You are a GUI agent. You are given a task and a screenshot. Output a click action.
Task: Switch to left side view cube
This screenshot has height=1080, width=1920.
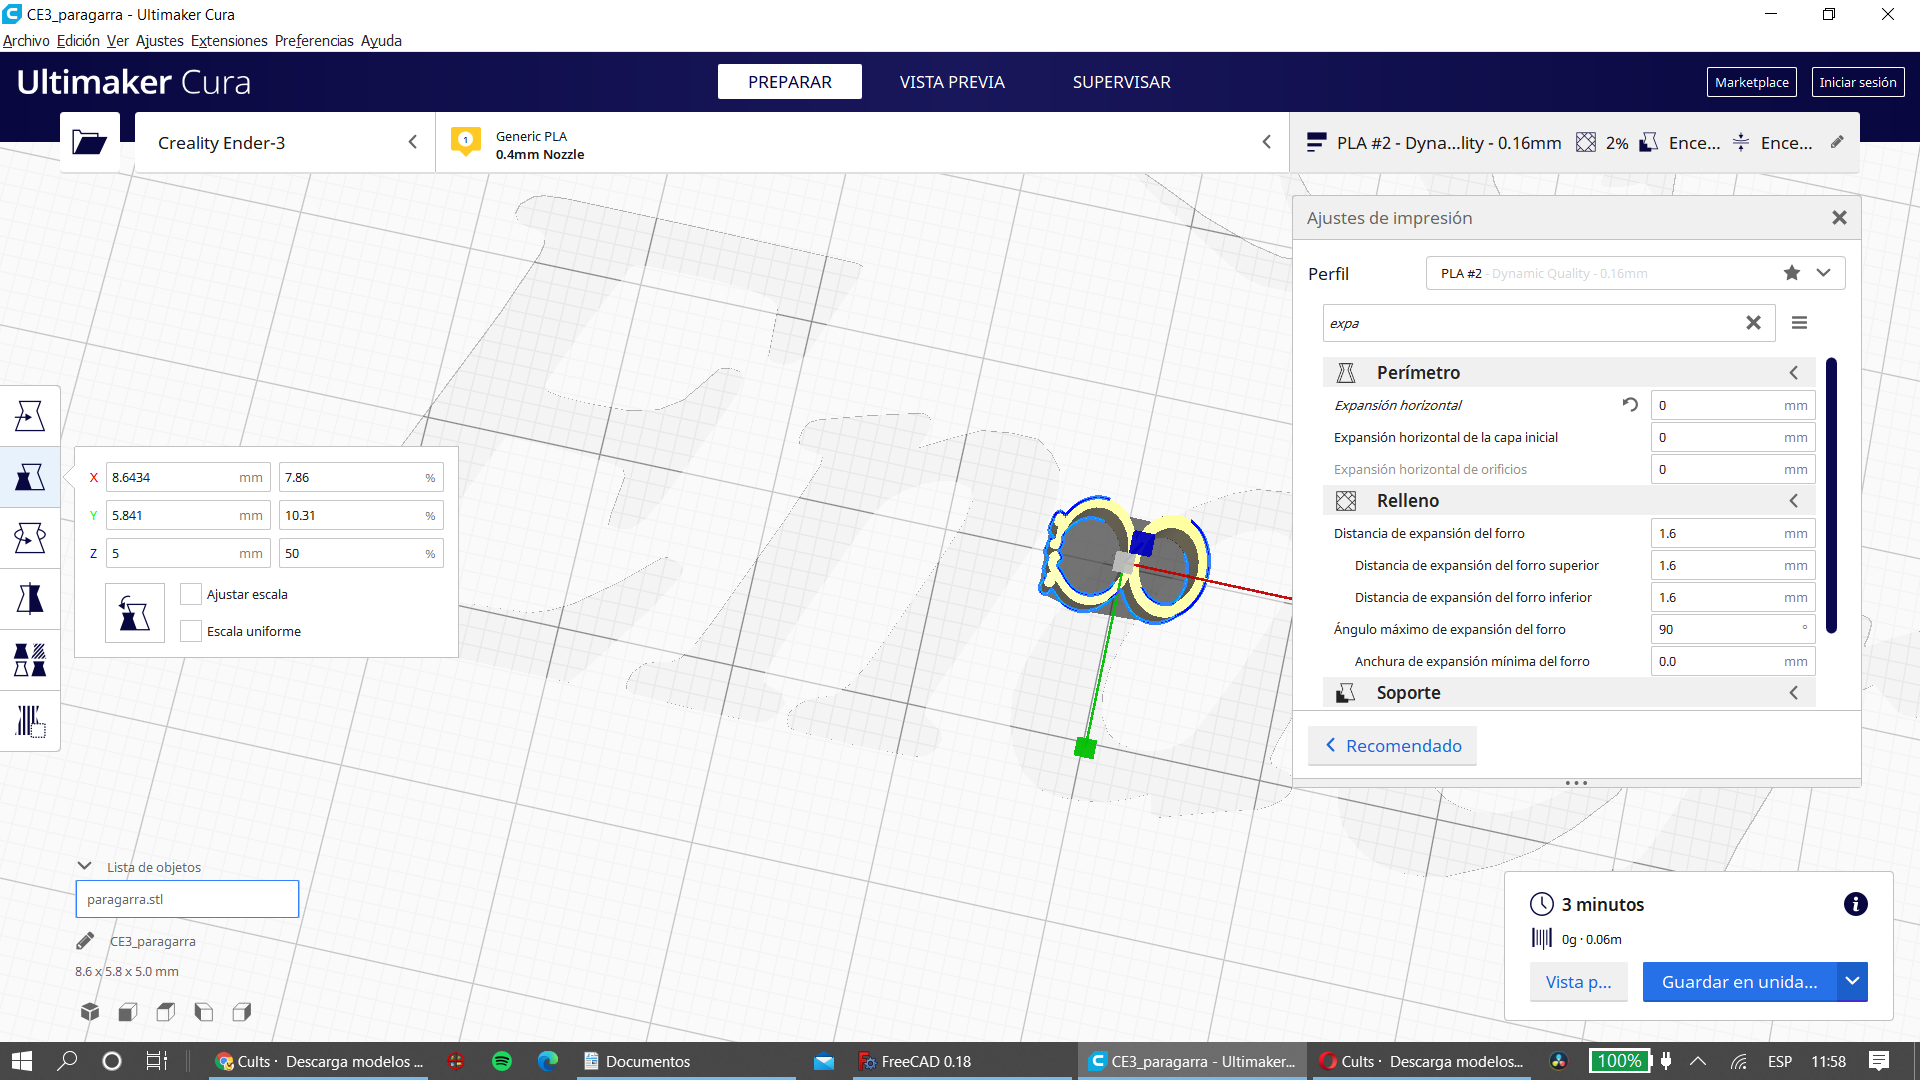coord(204,1012)
